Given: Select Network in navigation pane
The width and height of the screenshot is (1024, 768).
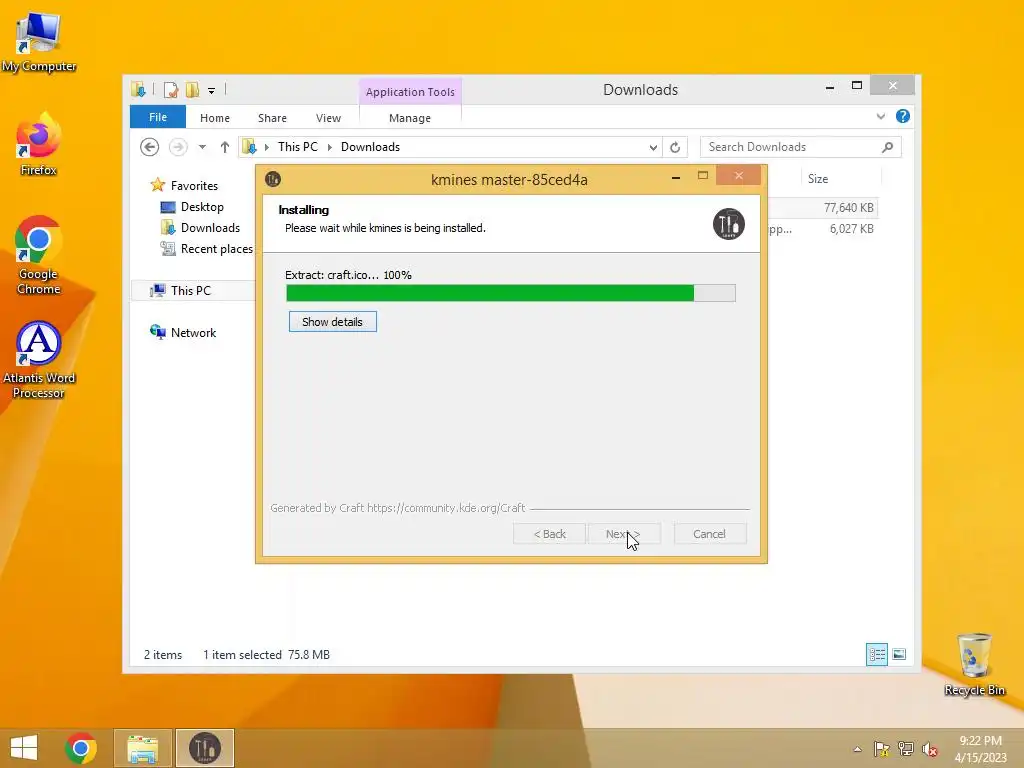Looking at the screenshot, I should 193,332.
